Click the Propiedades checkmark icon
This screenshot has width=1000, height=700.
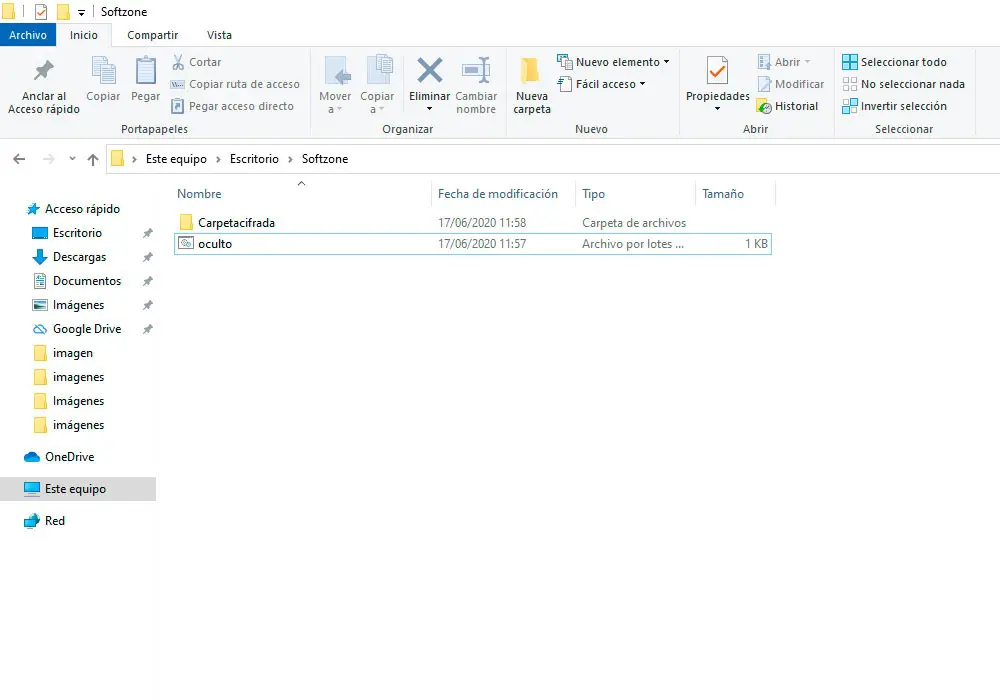click(717, 70)
